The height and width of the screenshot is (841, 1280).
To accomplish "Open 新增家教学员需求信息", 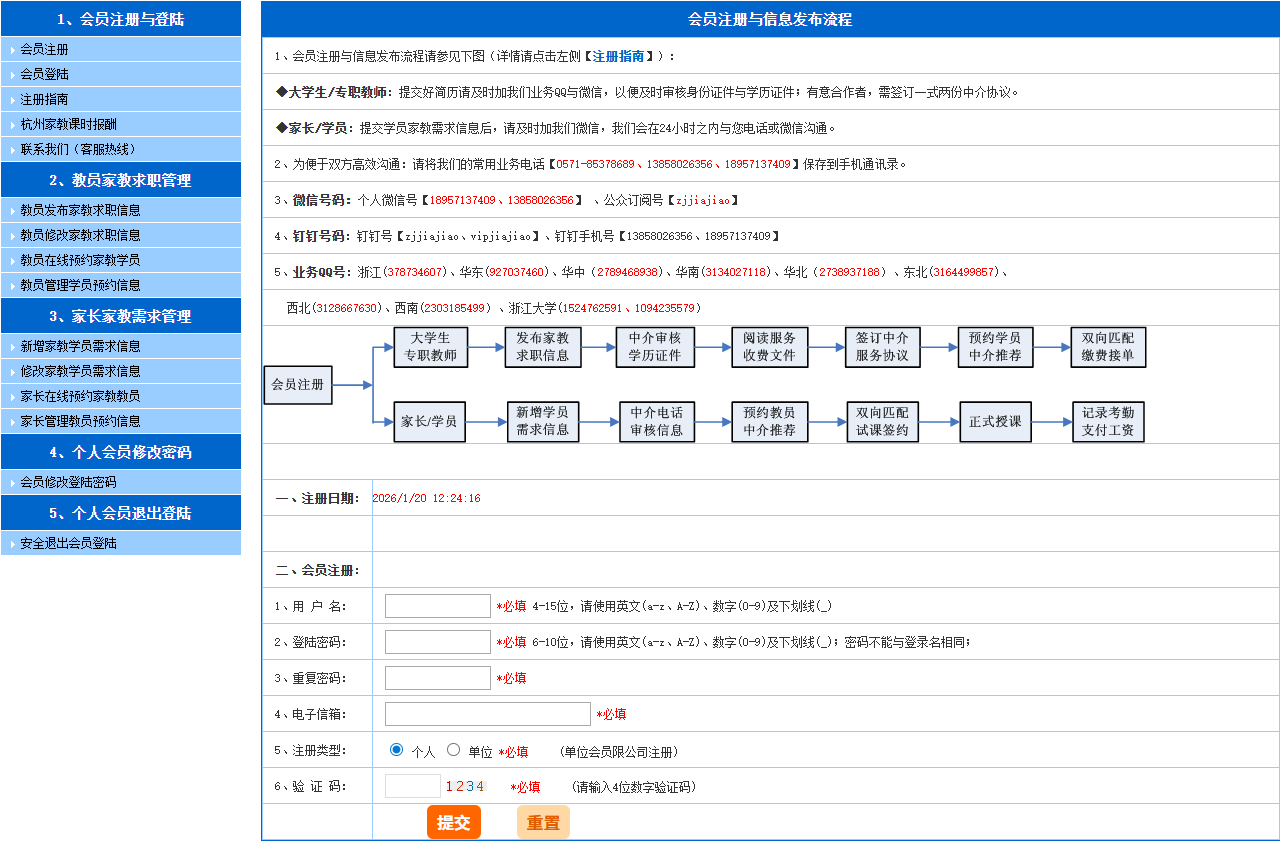I will click(x=80, y=346).
